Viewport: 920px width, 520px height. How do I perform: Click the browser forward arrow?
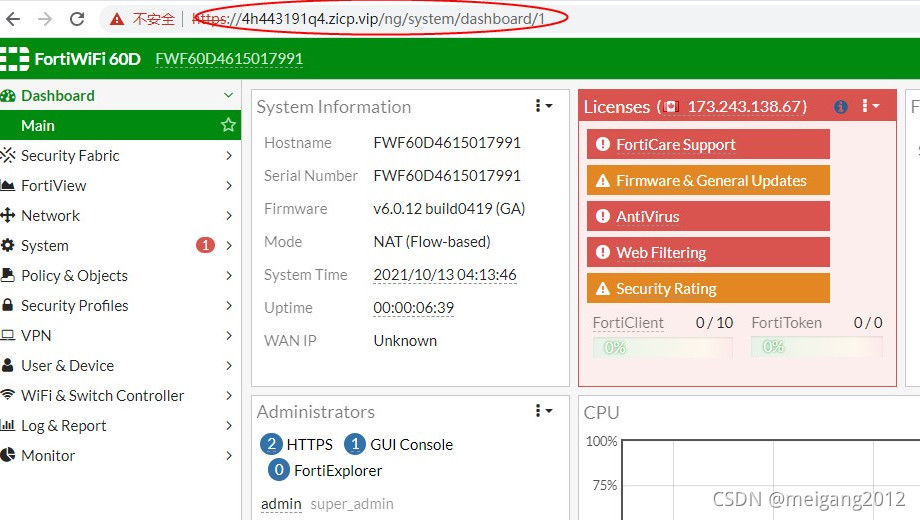point(45,19)
